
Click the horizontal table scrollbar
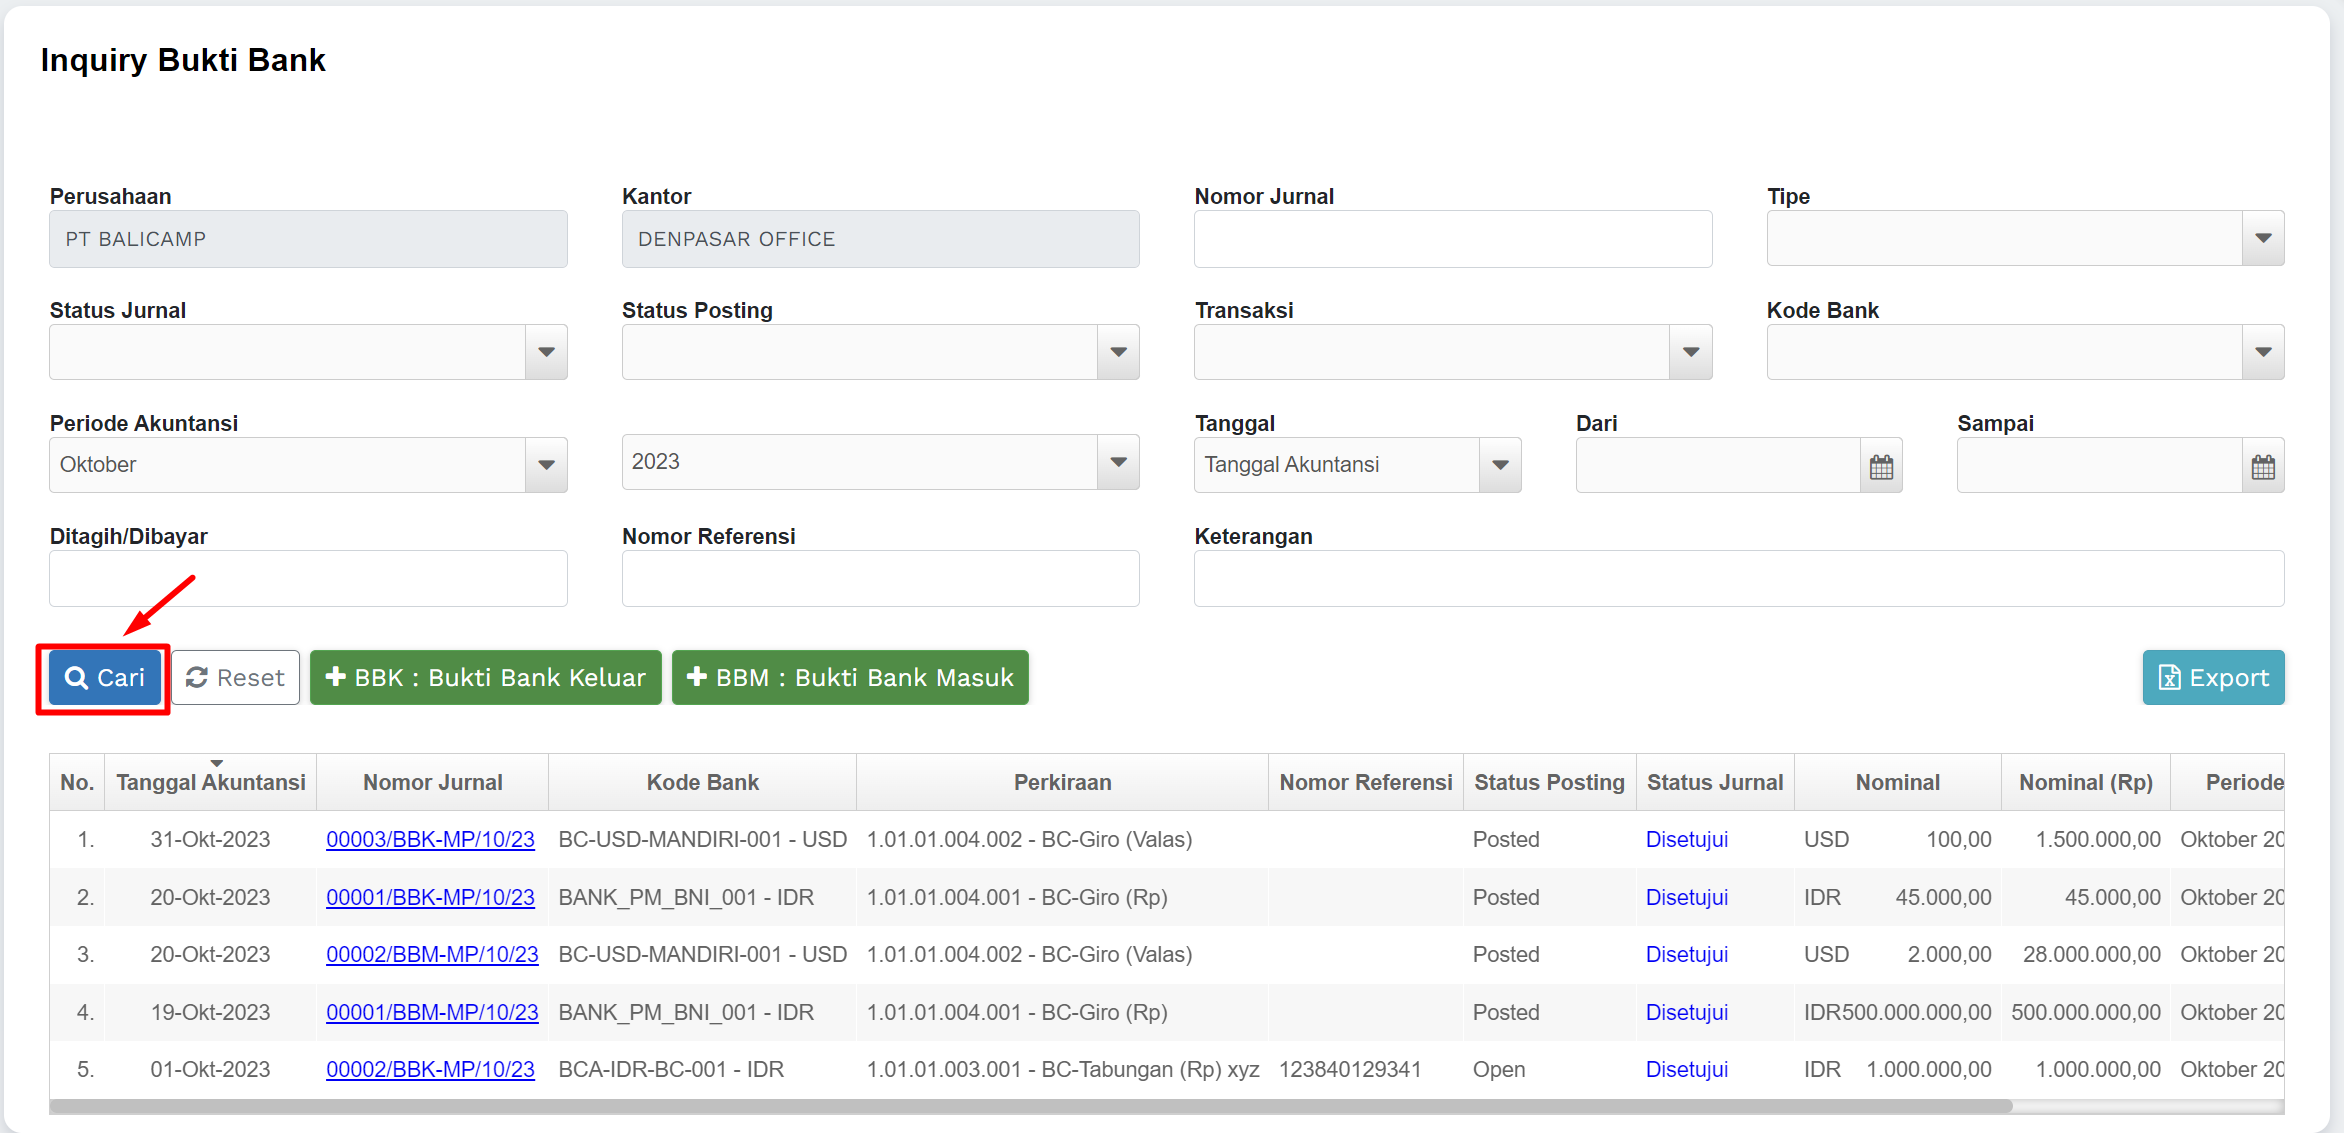(1030, 1106)
